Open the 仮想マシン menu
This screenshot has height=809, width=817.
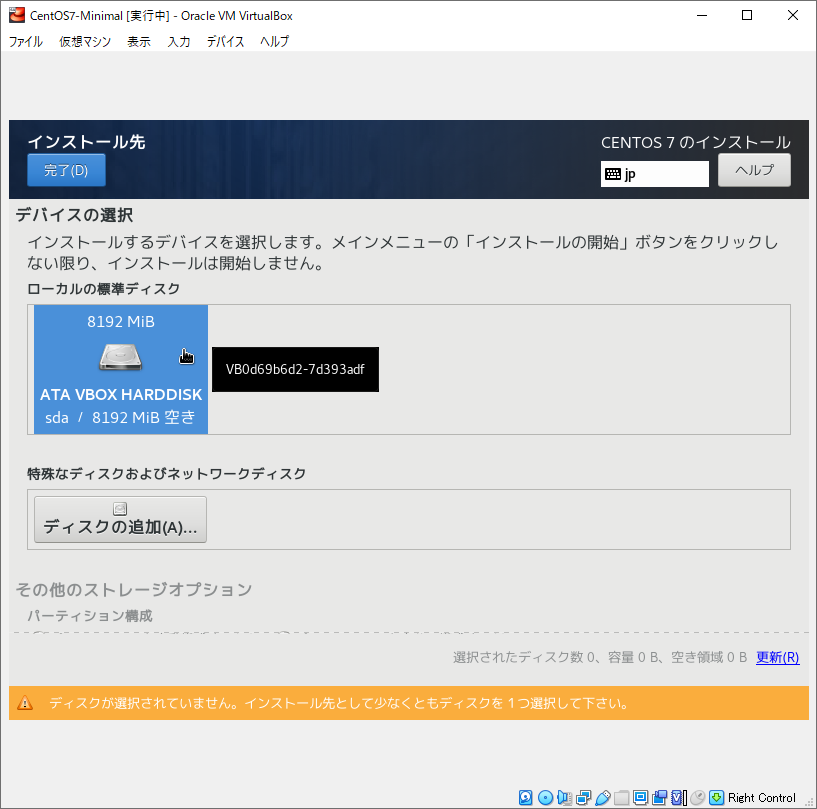click(x=85, y=42)
